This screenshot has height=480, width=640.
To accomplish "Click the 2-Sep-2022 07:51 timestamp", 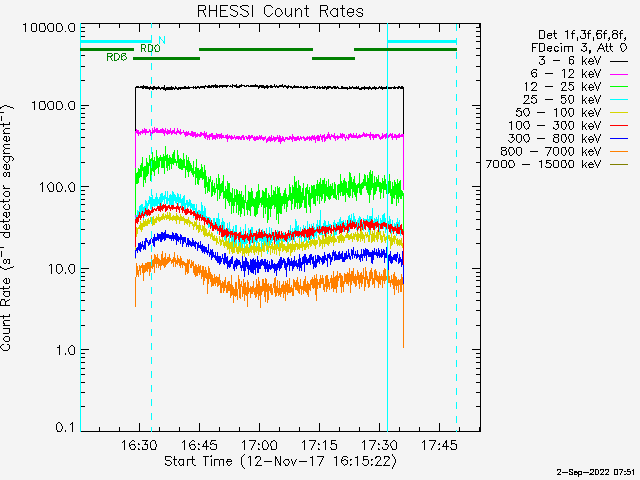I will click(x=596, y=473).
